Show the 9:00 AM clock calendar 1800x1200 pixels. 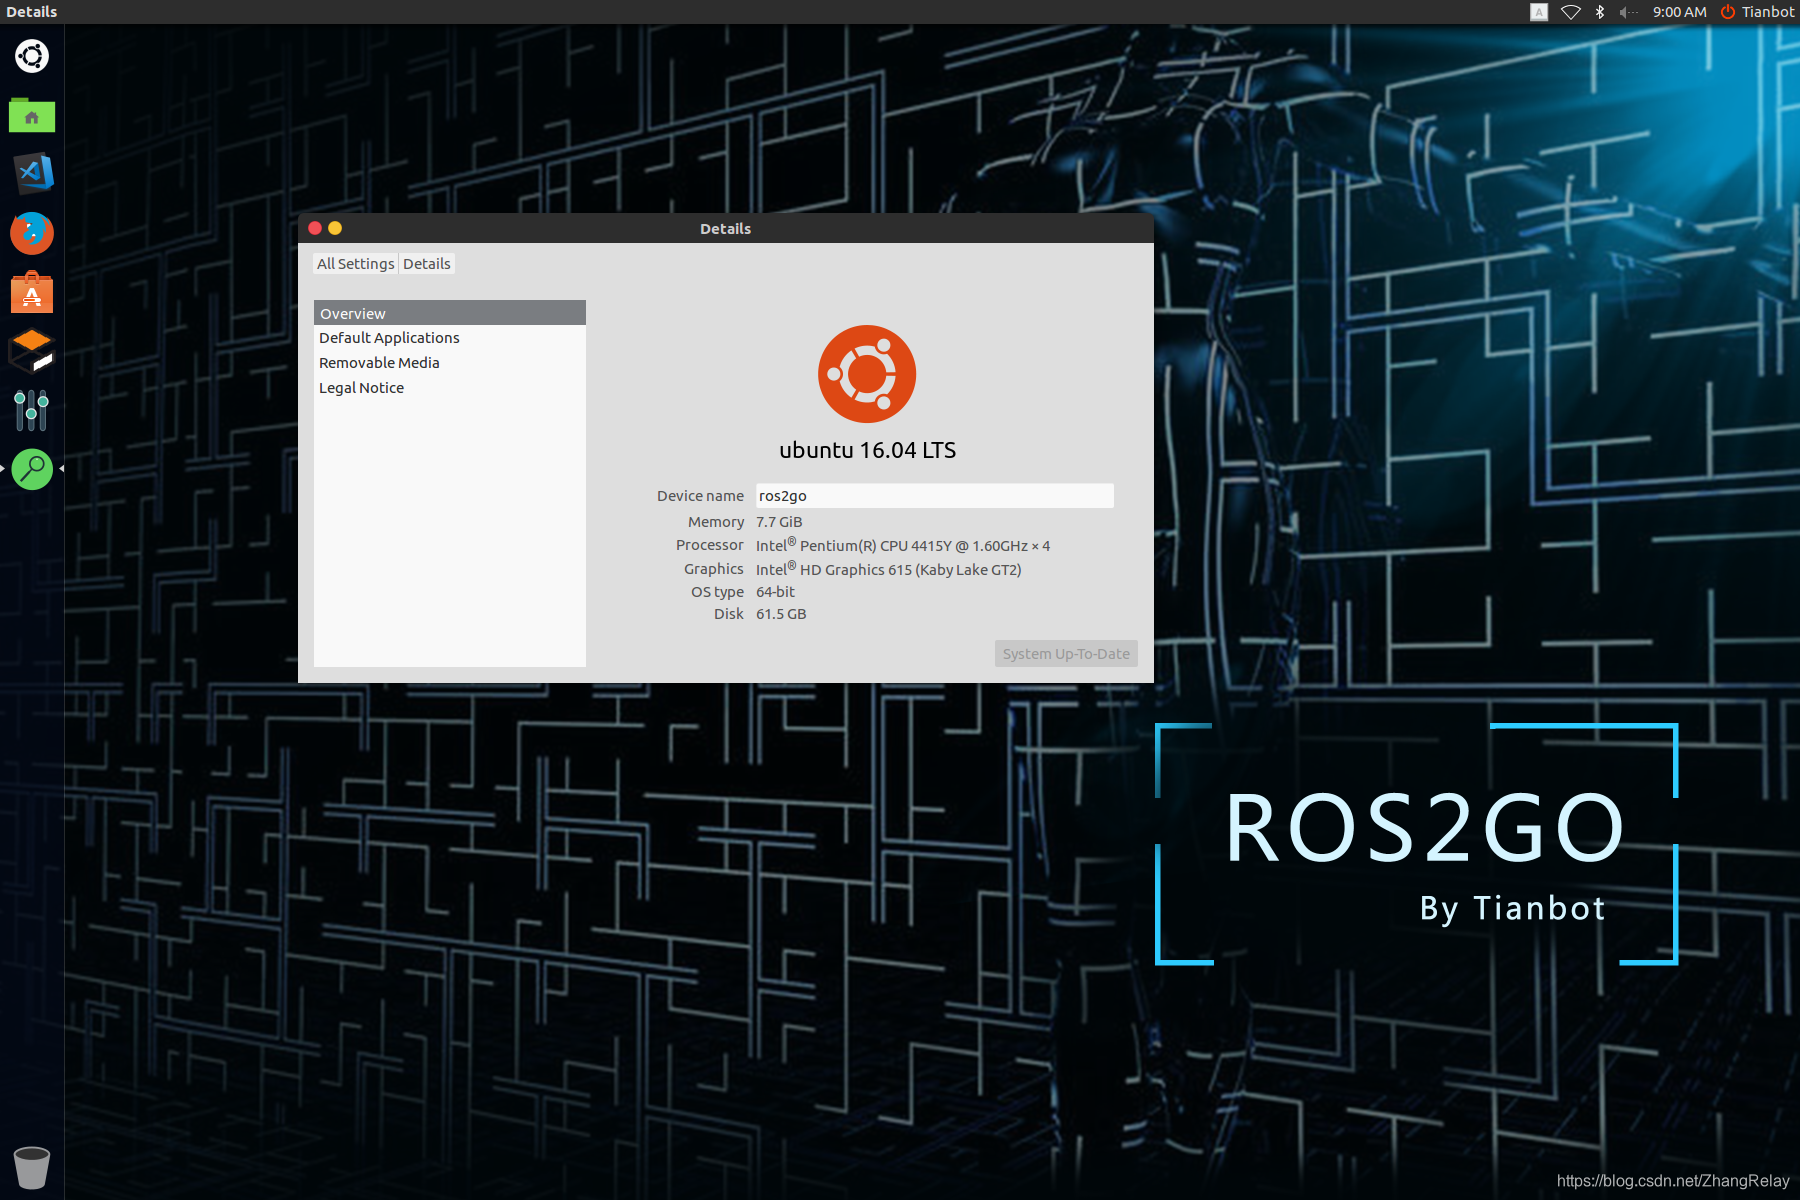pyautogui.click(x=1679, y=12)
